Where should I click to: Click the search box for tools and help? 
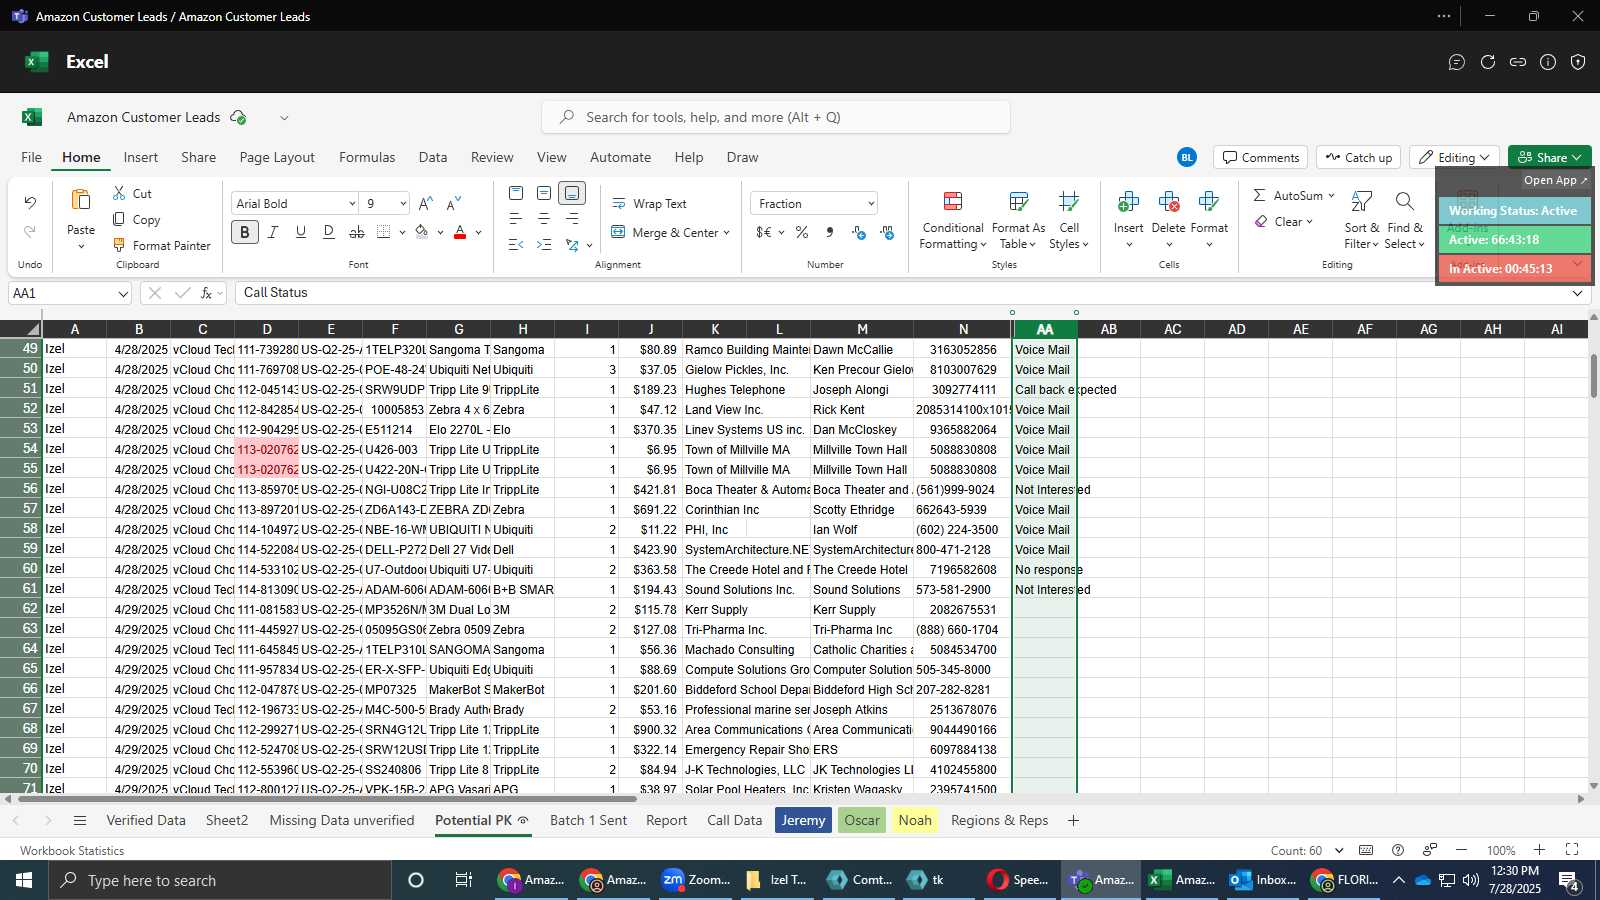(776, 117)
